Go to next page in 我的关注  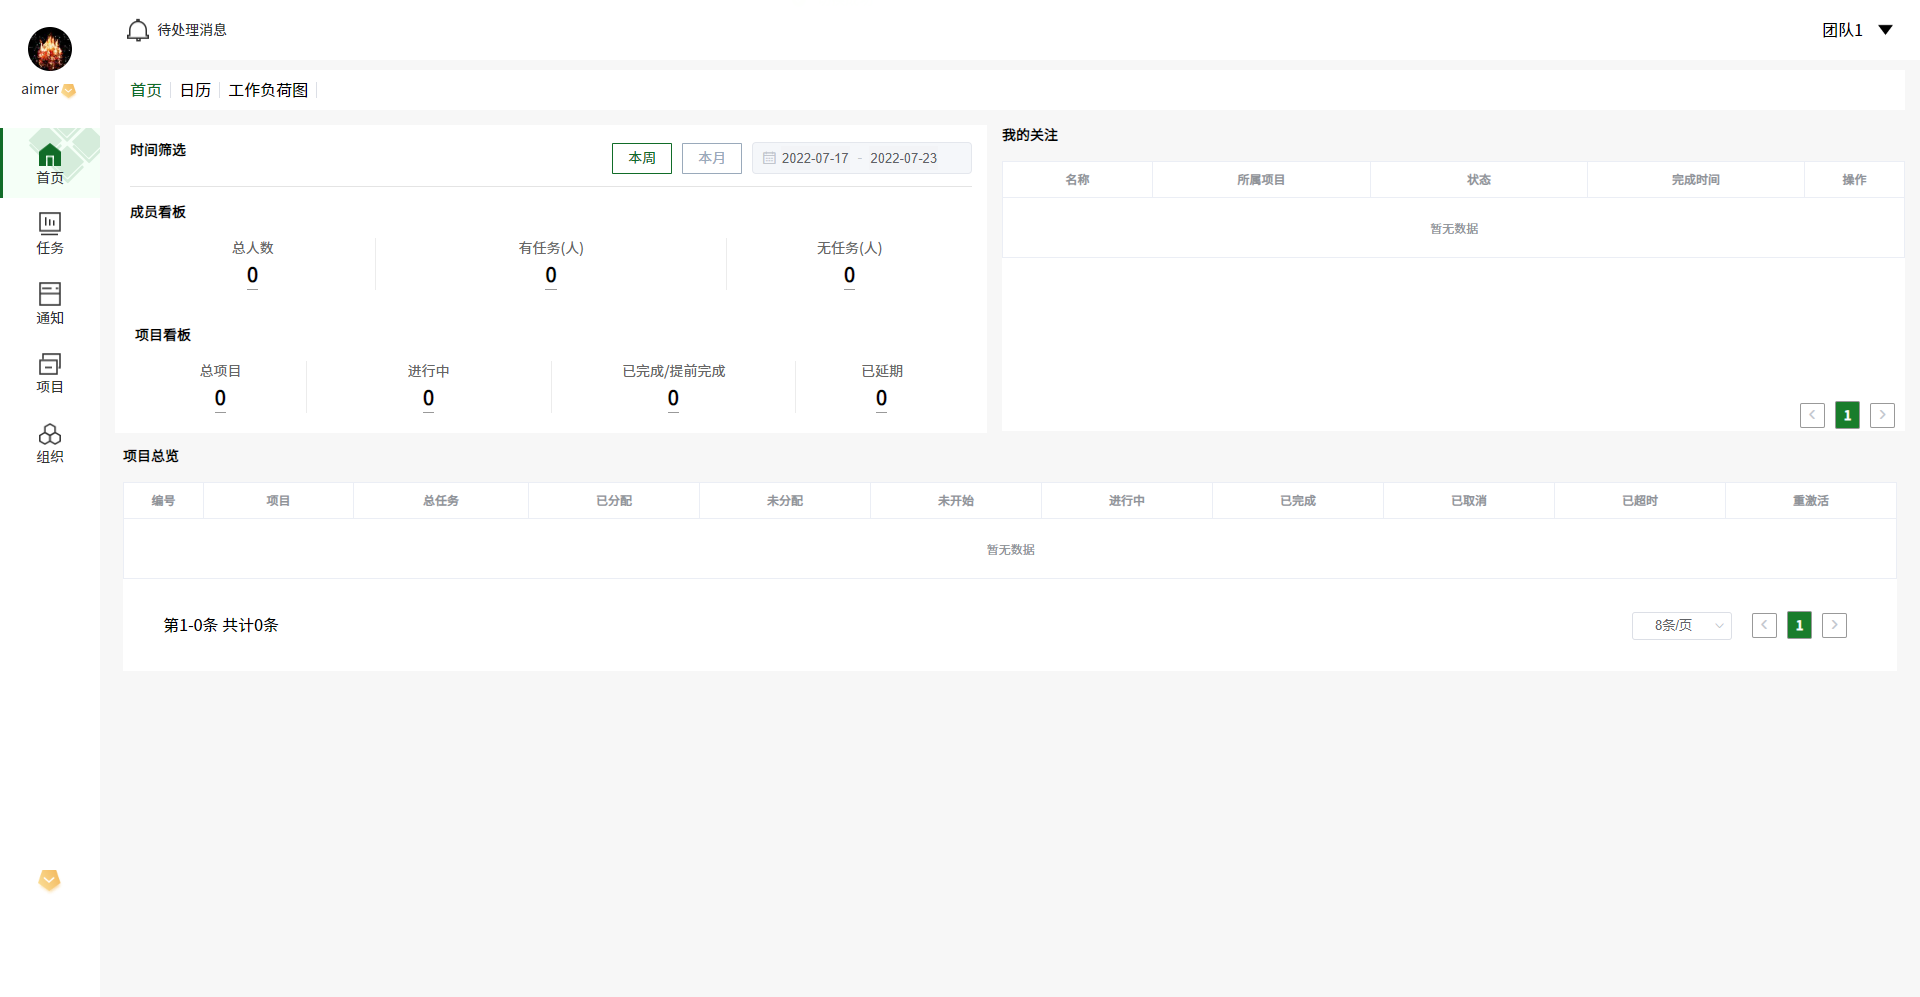tap(1882, 415)
